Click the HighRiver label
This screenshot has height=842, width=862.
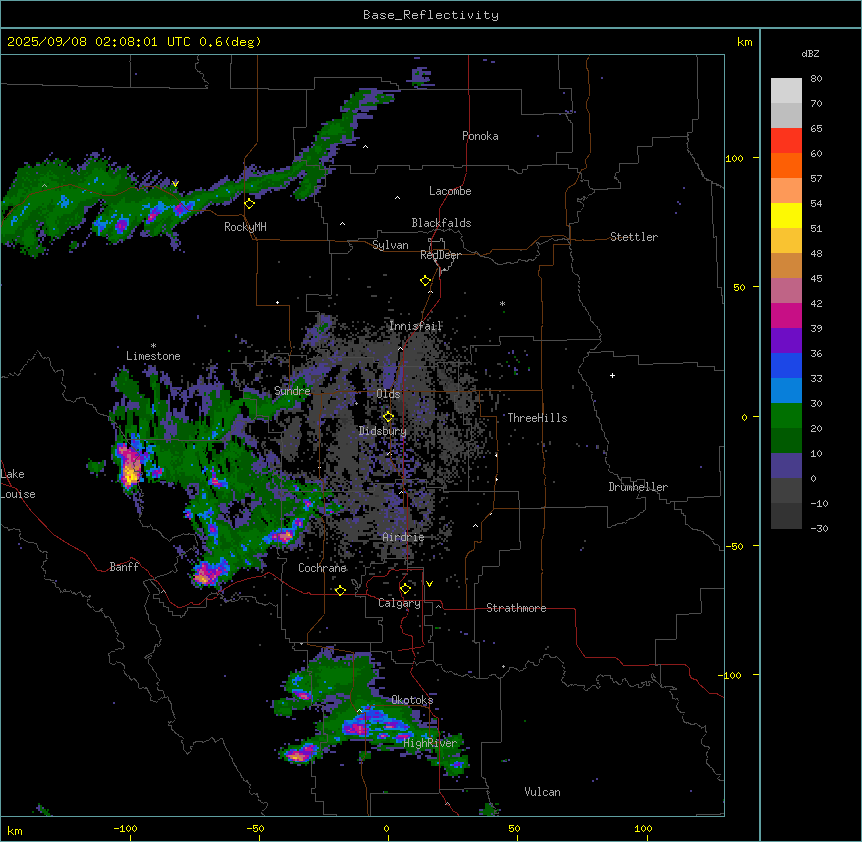click(x=430, y=743)
